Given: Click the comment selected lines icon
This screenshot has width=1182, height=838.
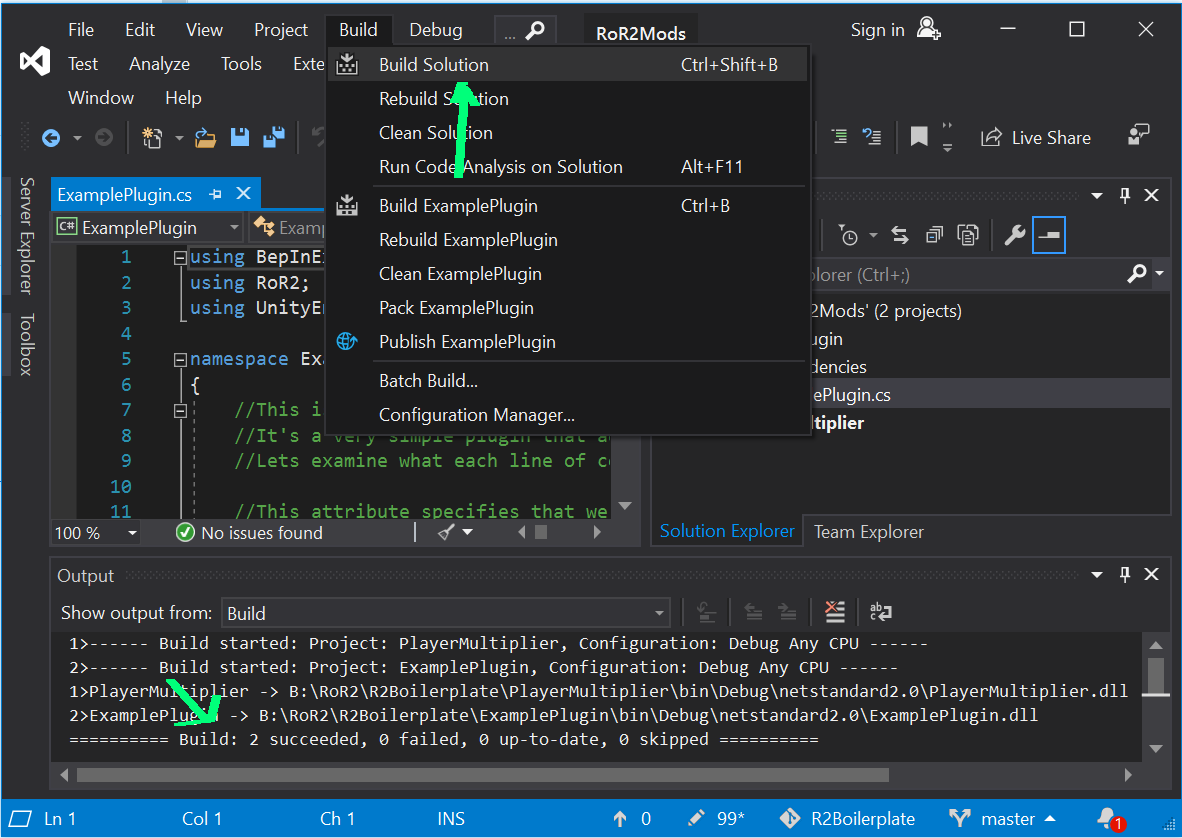Looking at the screenshot, I should pos(839,136).
